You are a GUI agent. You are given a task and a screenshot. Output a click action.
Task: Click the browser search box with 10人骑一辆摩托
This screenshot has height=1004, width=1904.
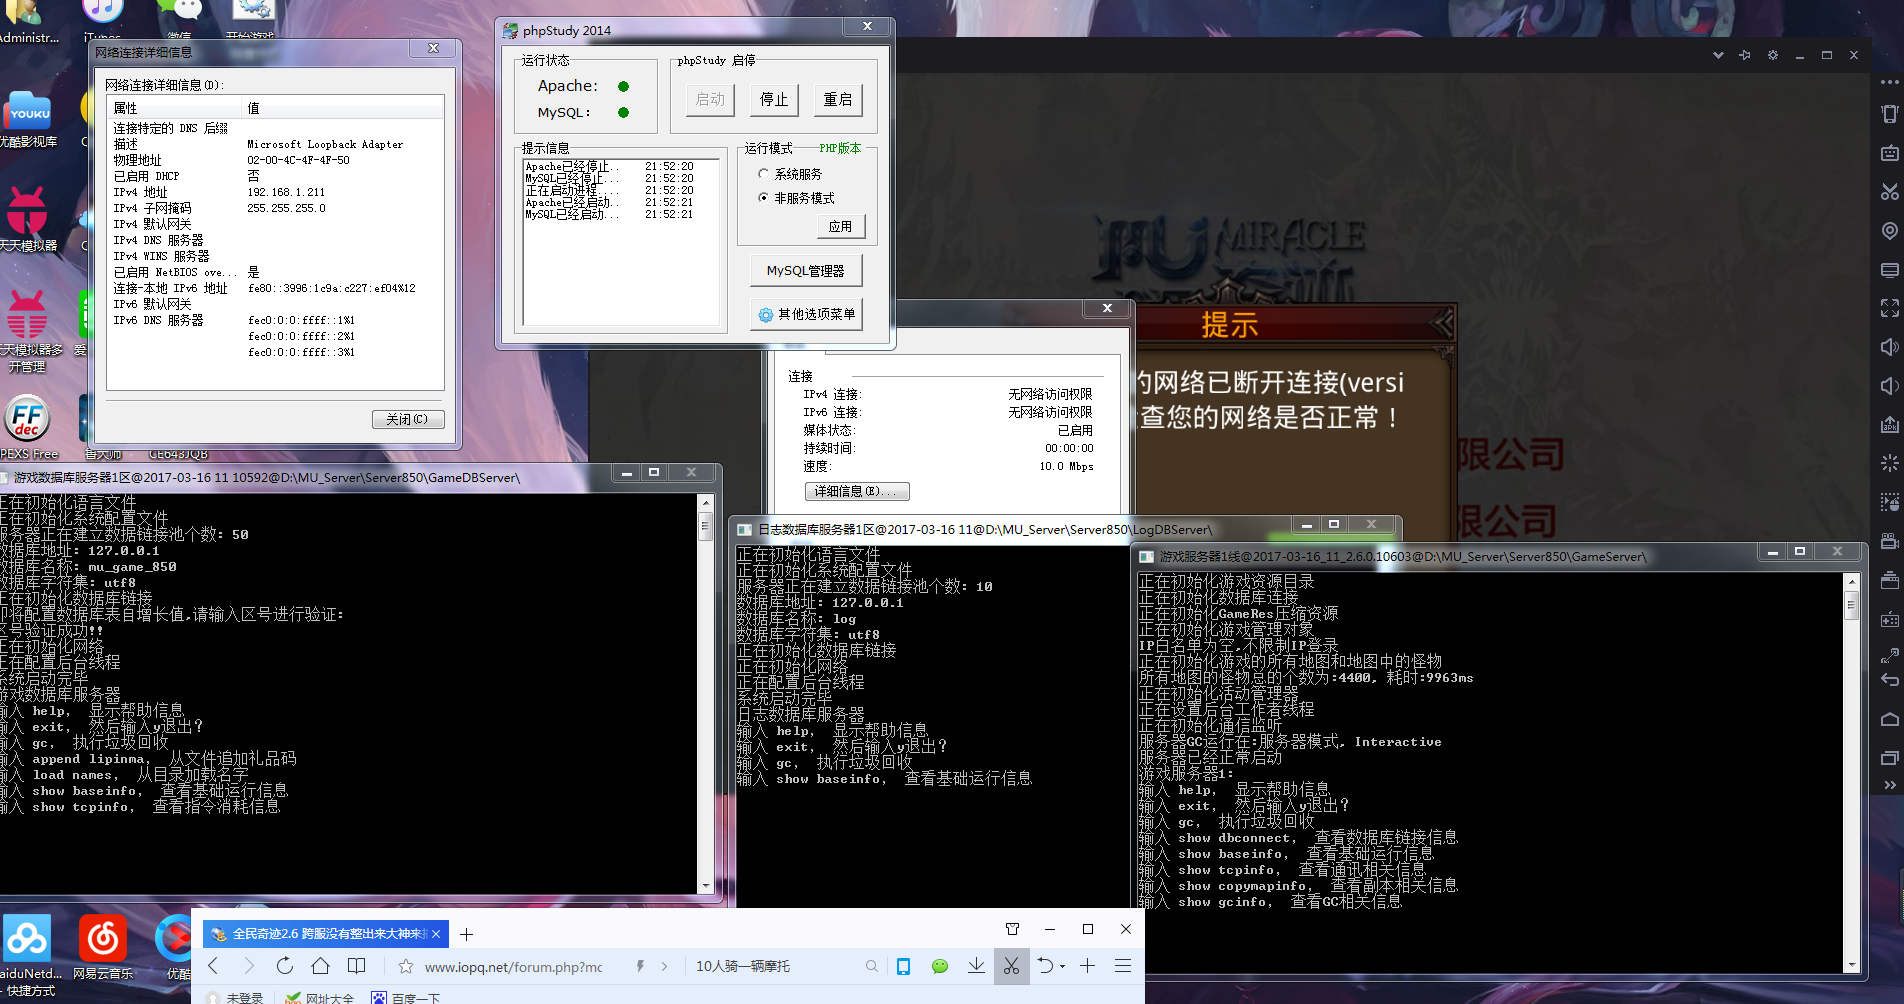click(775, 966)
